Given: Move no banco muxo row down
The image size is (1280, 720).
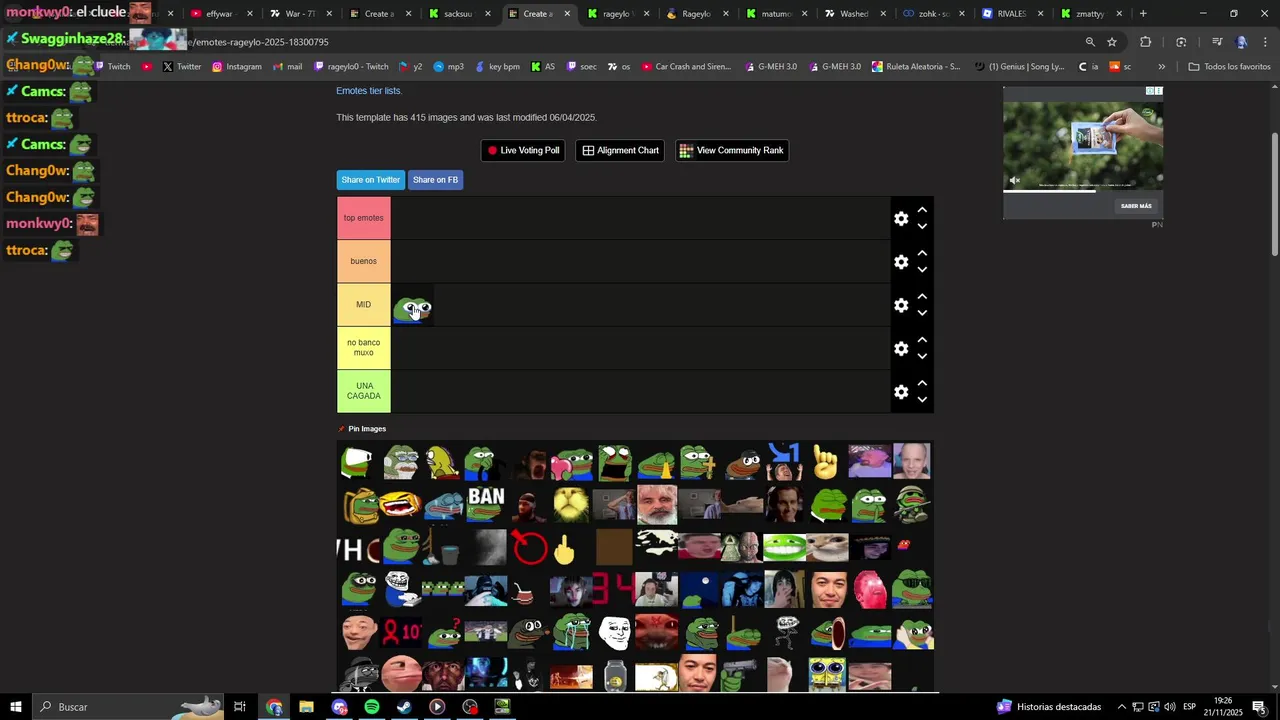Looking at the screenshot, I should coord(922,356).
